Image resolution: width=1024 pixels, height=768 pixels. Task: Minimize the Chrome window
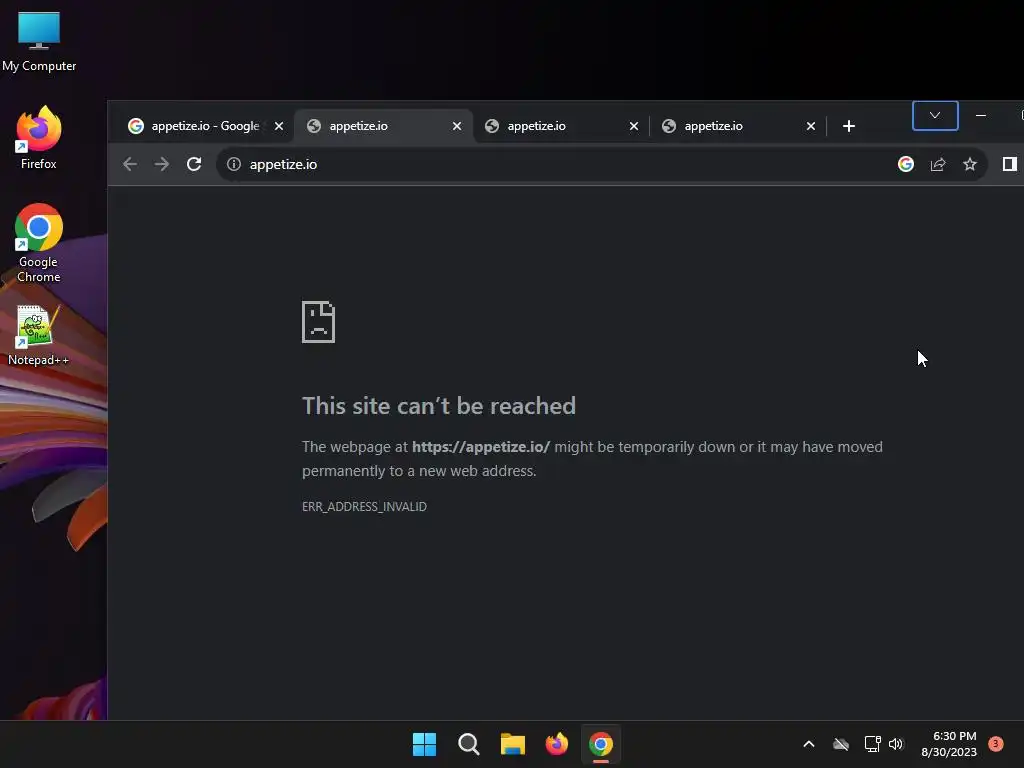tap(981, 116)
